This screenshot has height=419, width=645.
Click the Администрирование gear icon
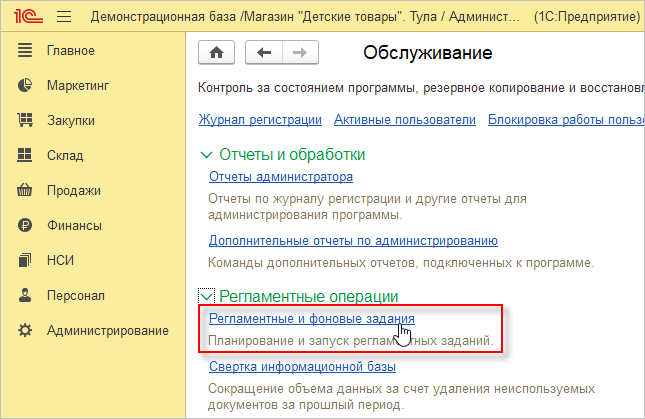26,330
